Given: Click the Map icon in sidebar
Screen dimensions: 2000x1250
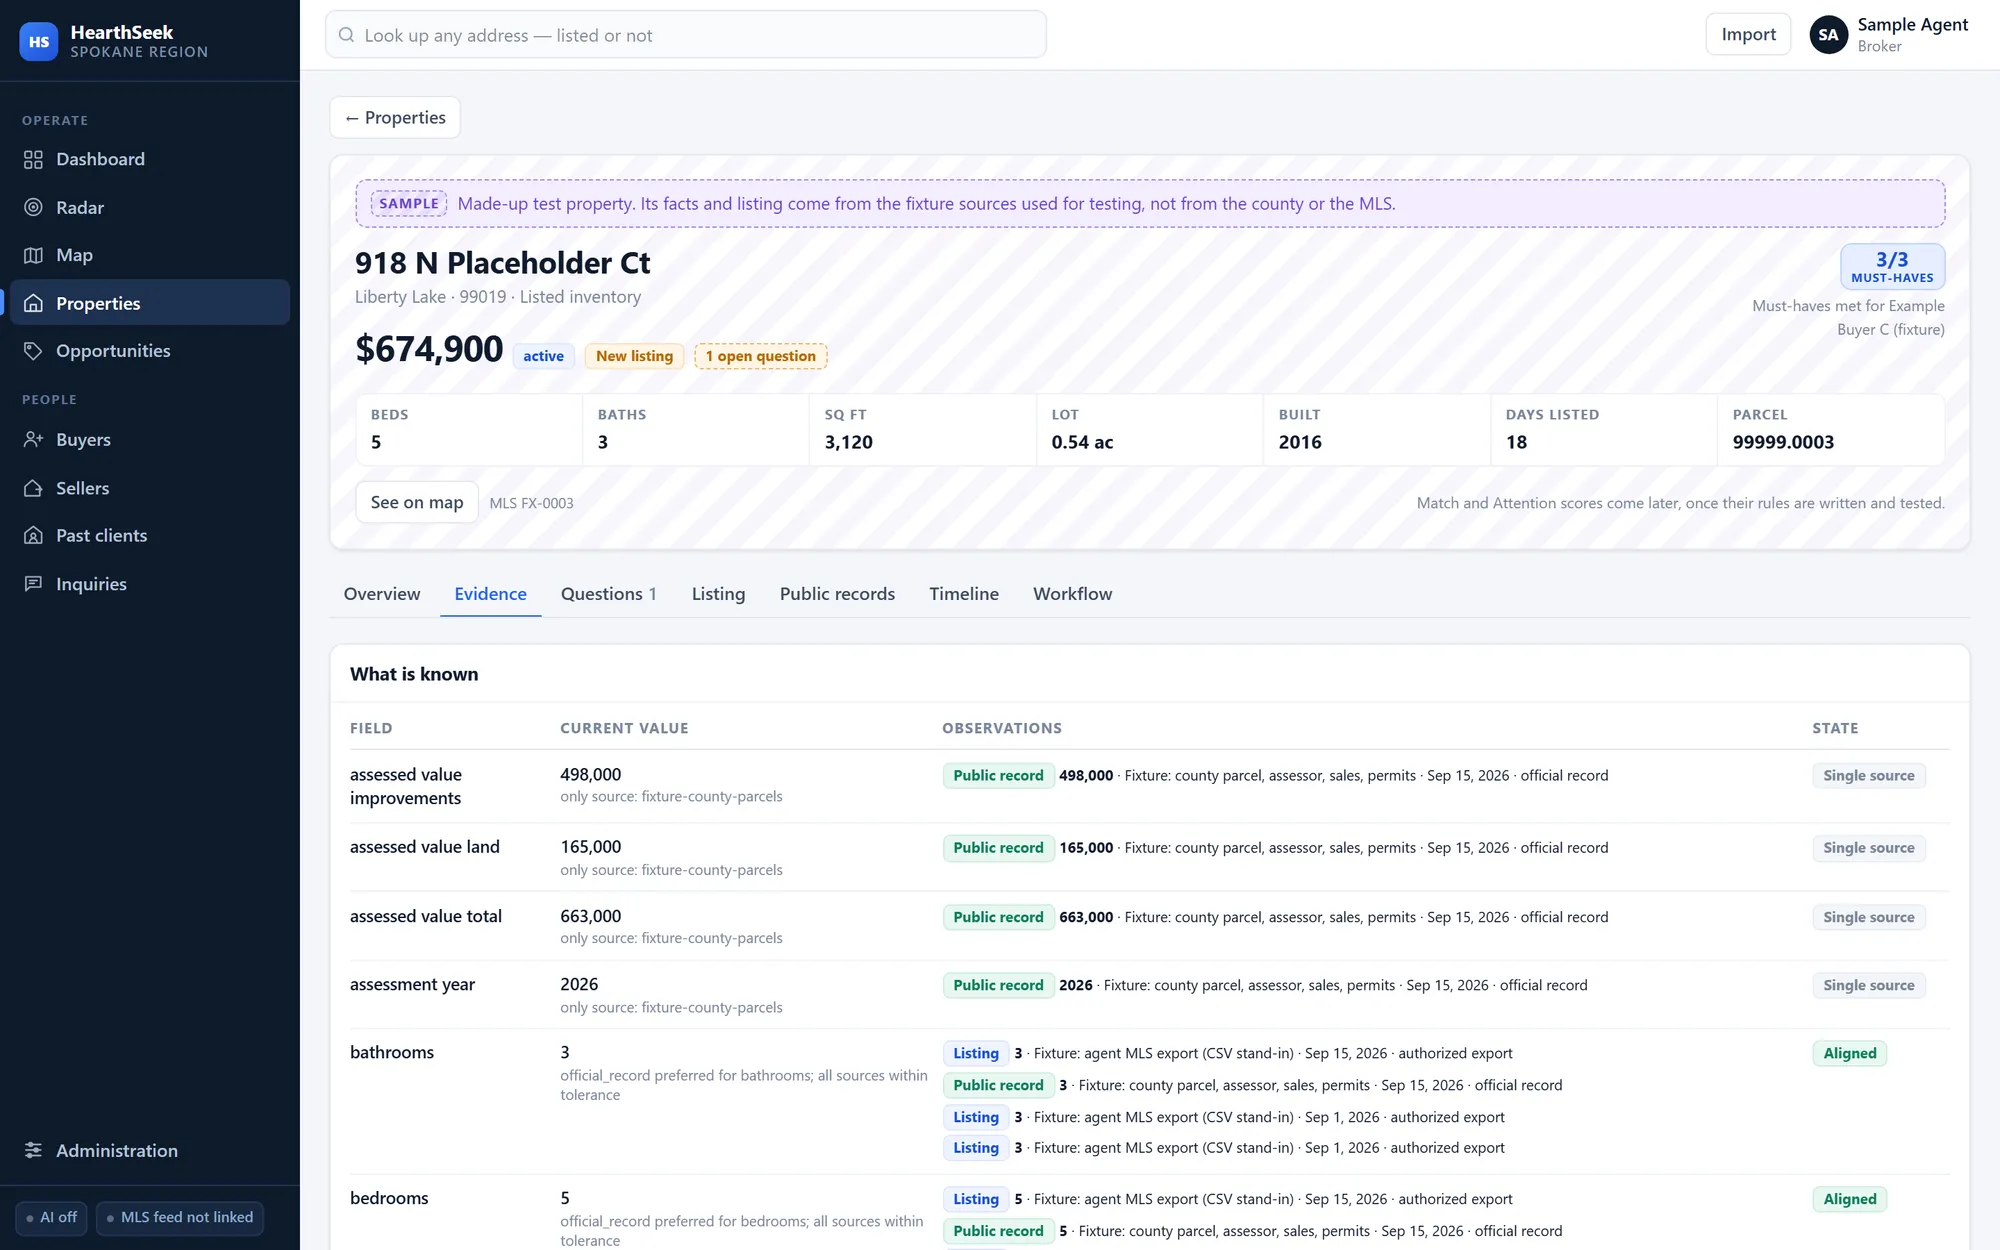Looking at the screenshot, I should (33, 255).
